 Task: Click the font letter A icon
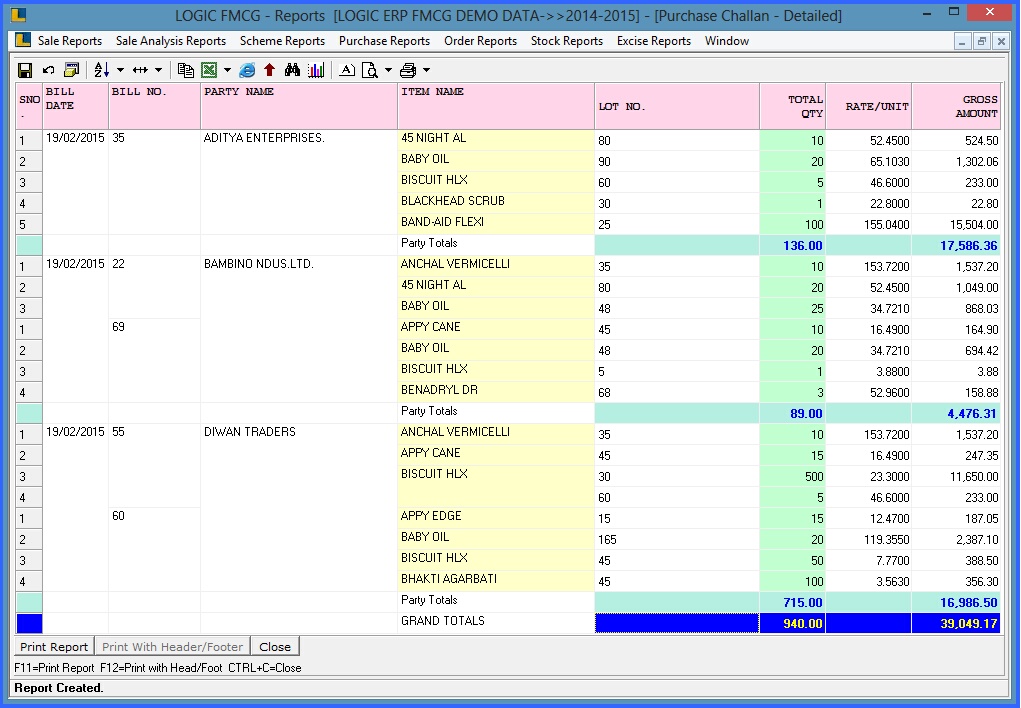347,70
